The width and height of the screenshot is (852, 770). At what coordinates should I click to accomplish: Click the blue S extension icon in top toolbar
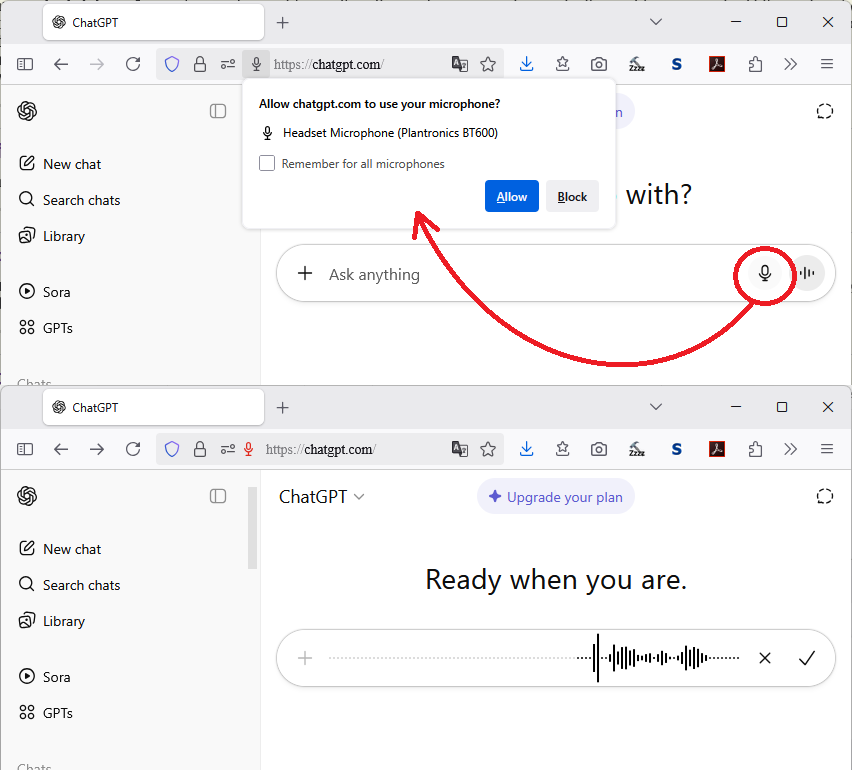676,64
